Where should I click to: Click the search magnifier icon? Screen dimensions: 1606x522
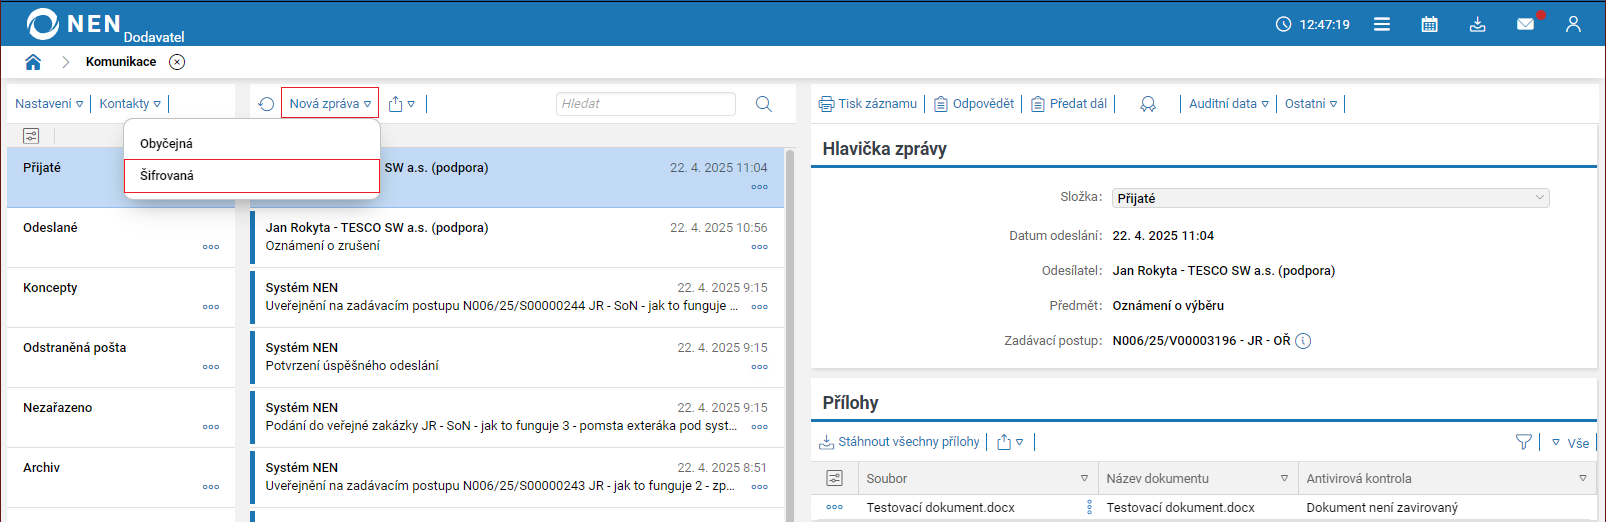(764, 104)
